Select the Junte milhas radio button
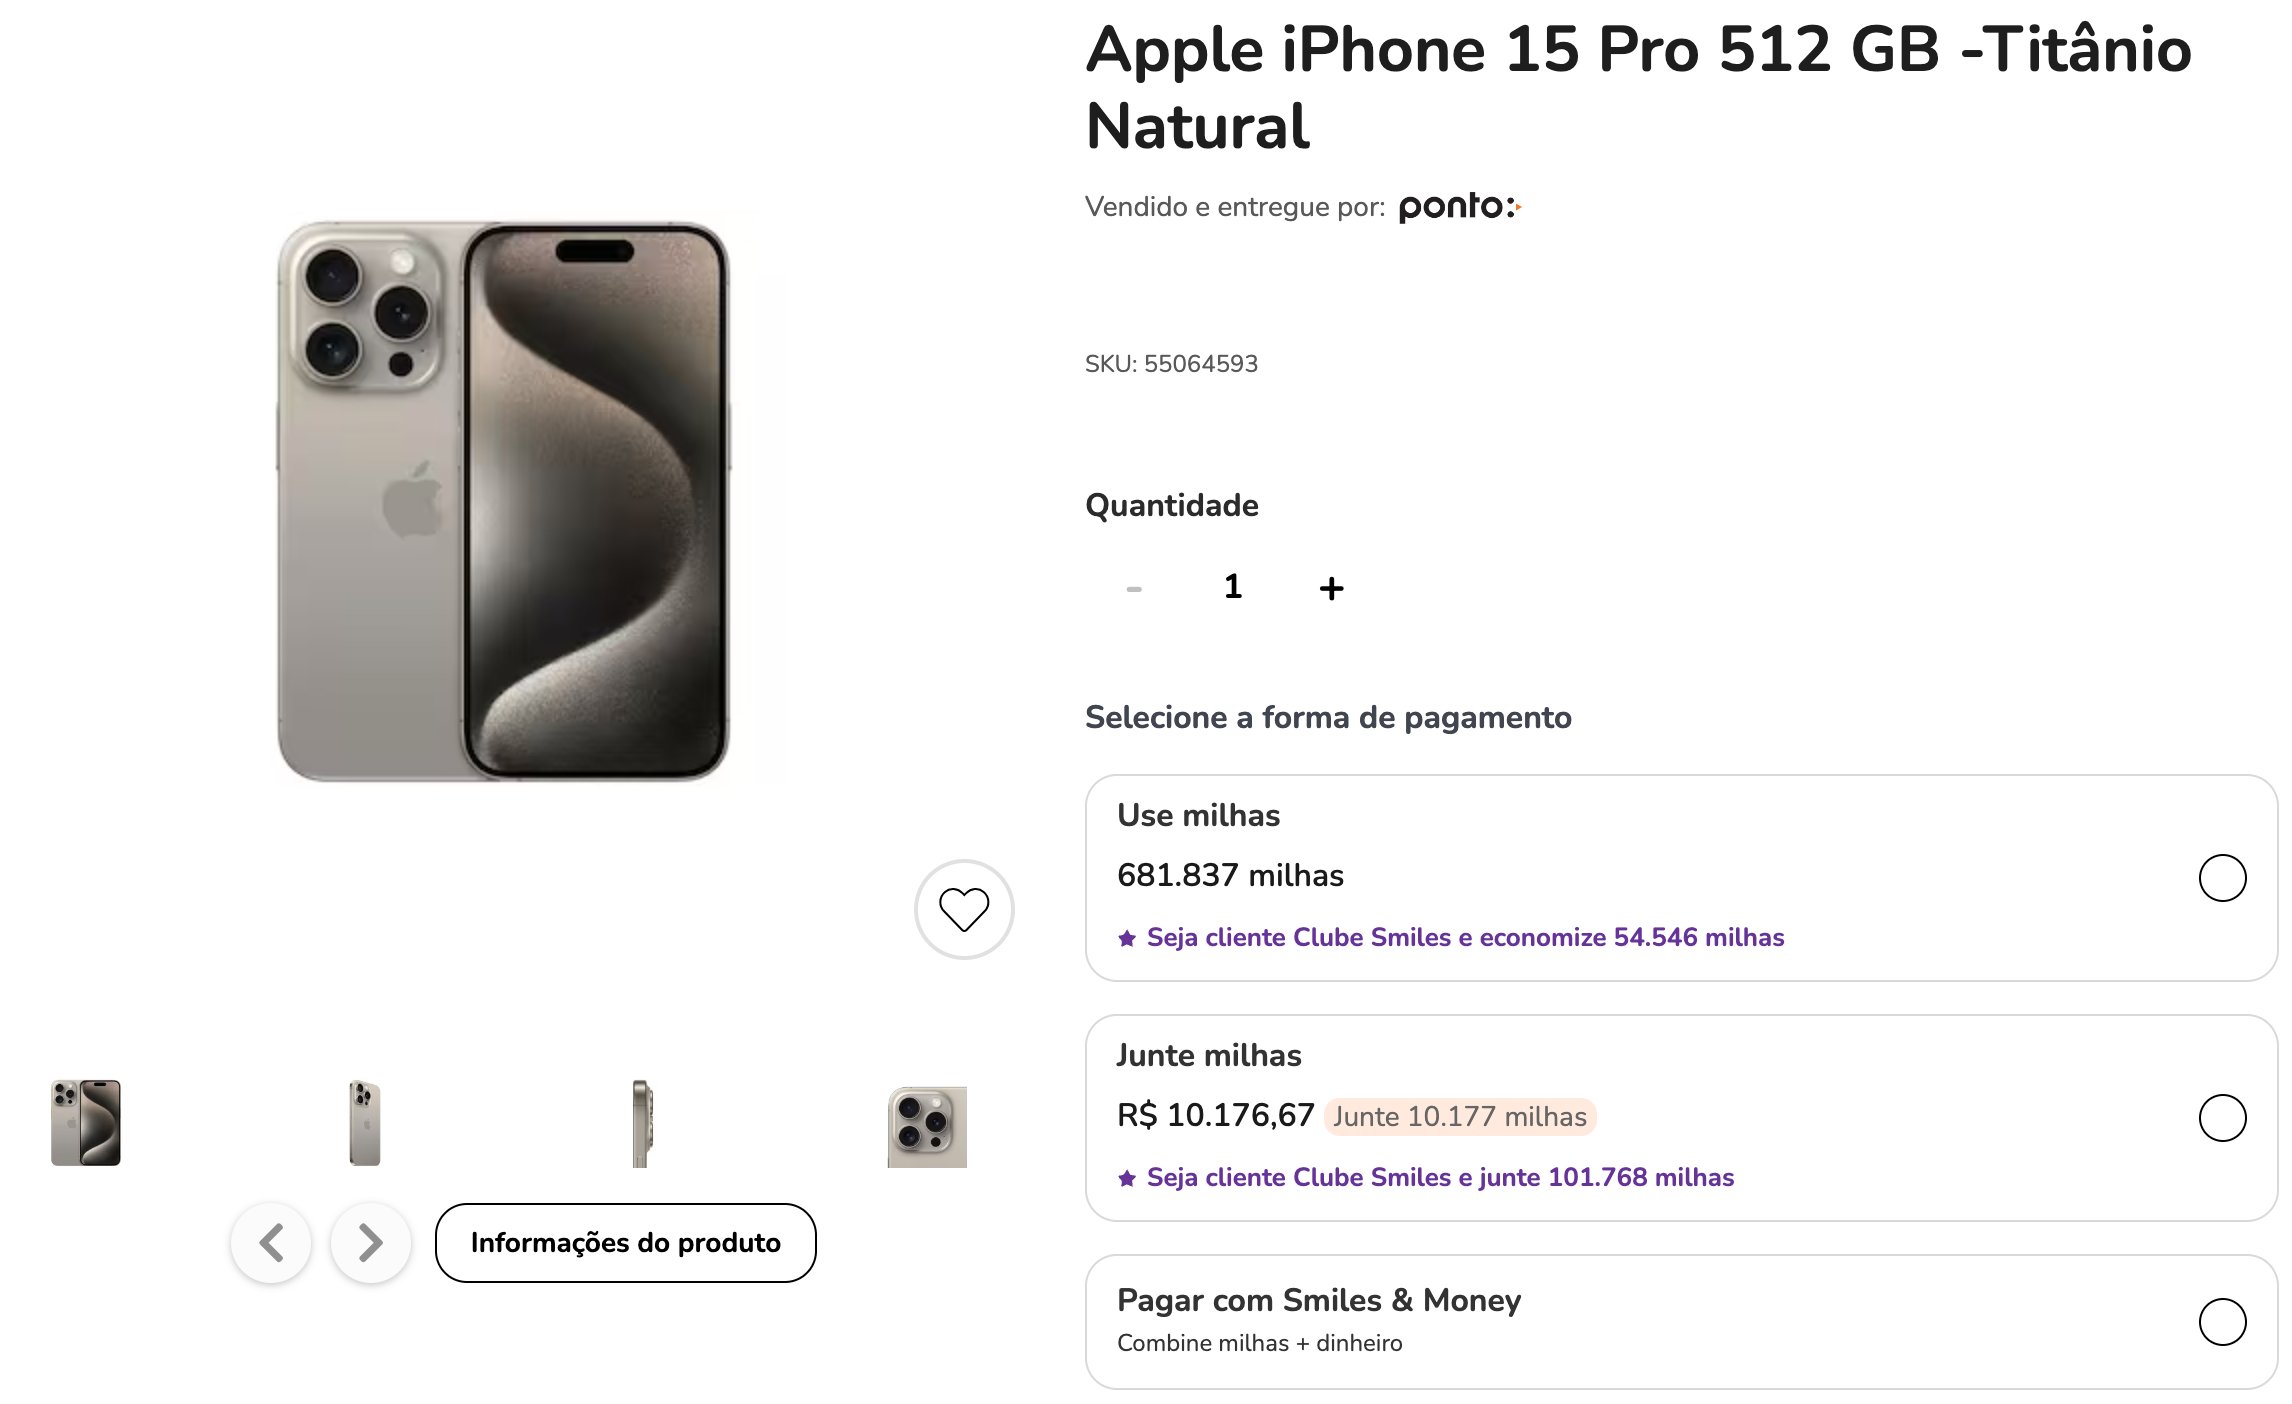The height and width of the screenshot is (1404, 2292). [x=2222, y=1118]
